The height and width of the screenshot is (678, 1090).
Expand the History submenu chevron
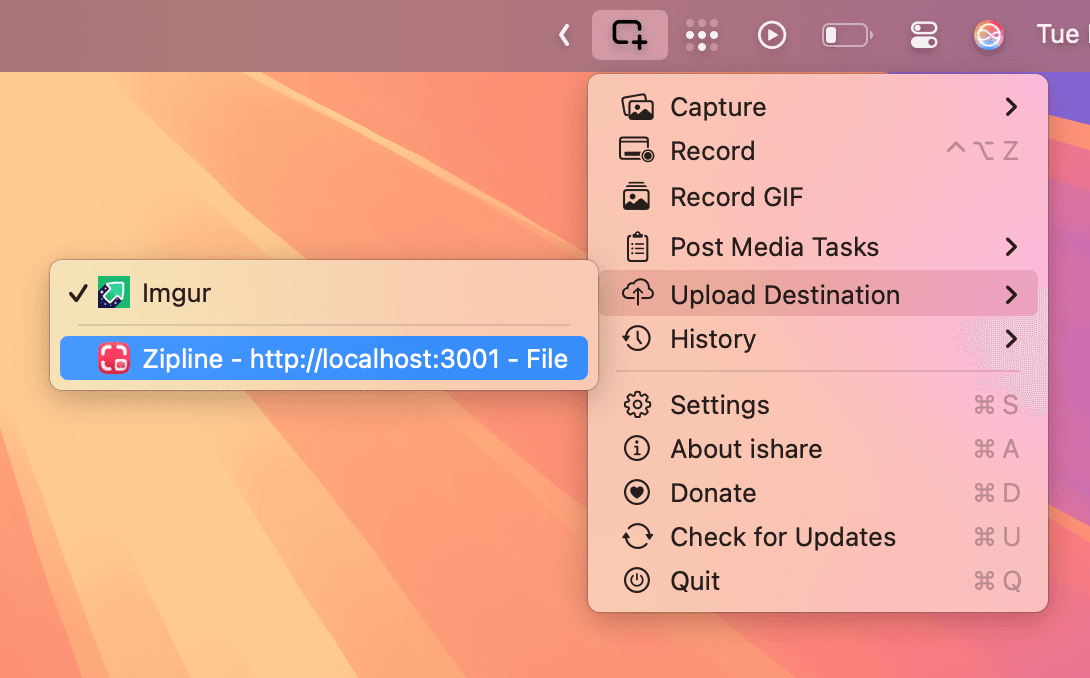point(1011,339)
